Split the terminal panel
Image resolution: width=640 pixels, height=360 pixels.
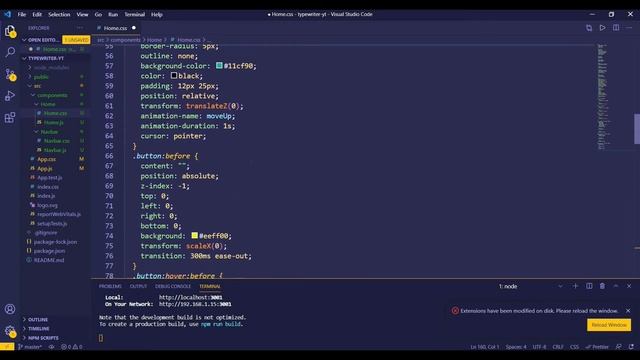click(589, 286)
